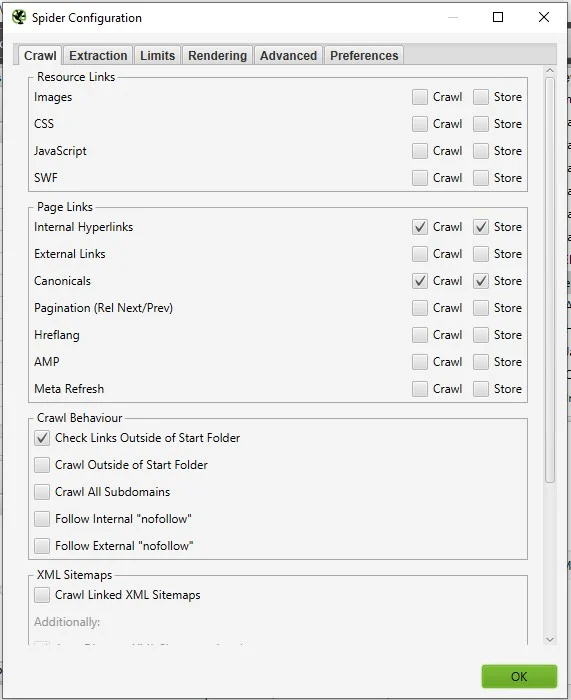Enable Crawl for Images

pyautogui.click(x=420, y=97)
